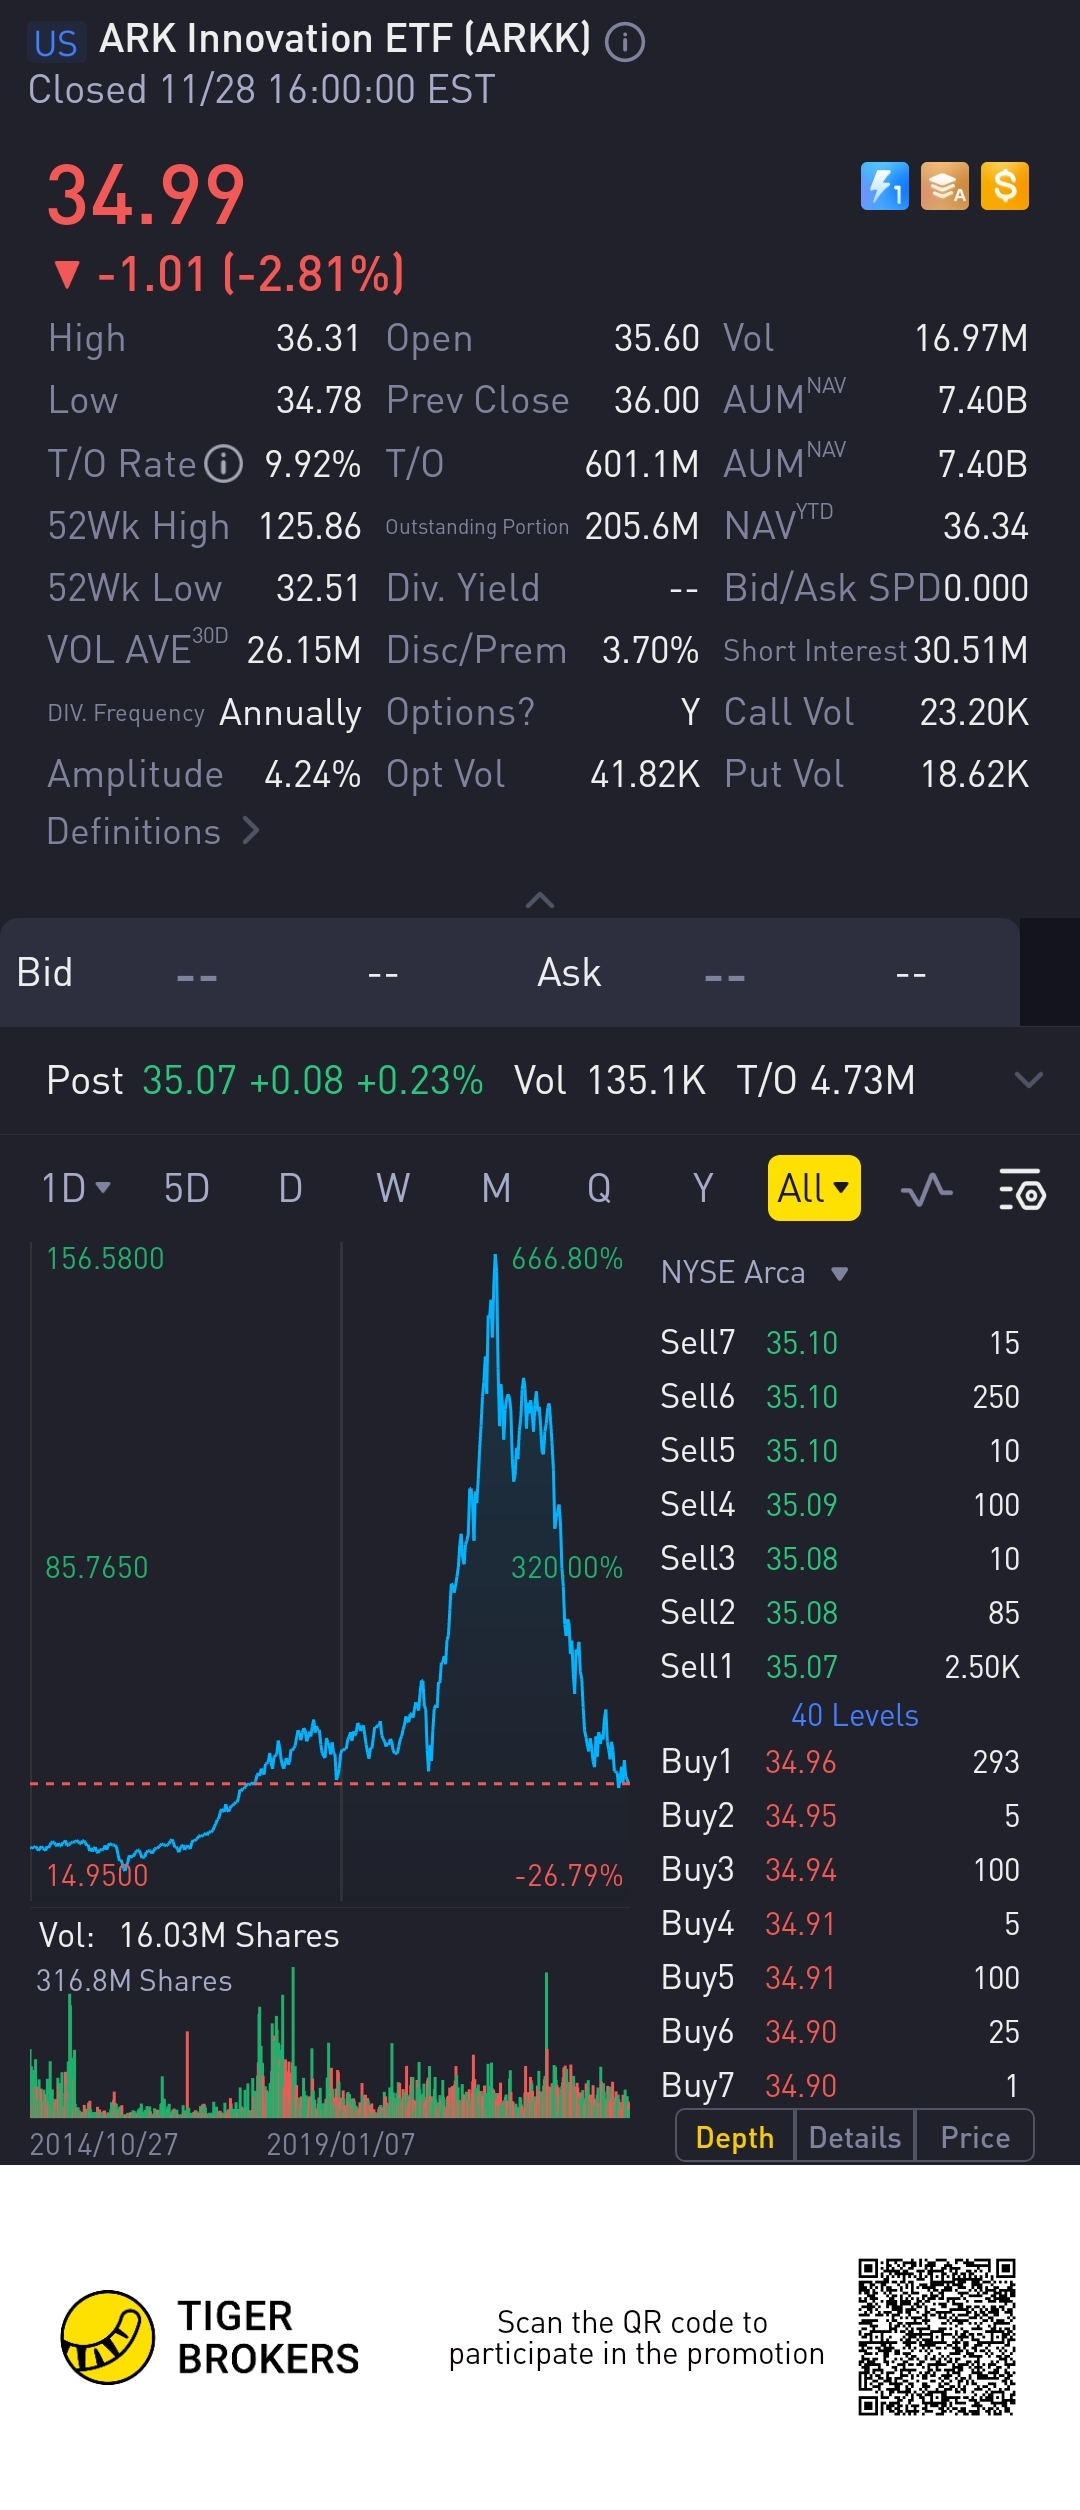The image size is (1080, 2510).
Task: Tap the blue lightning quick-trade icon
Action: point(884,186)
